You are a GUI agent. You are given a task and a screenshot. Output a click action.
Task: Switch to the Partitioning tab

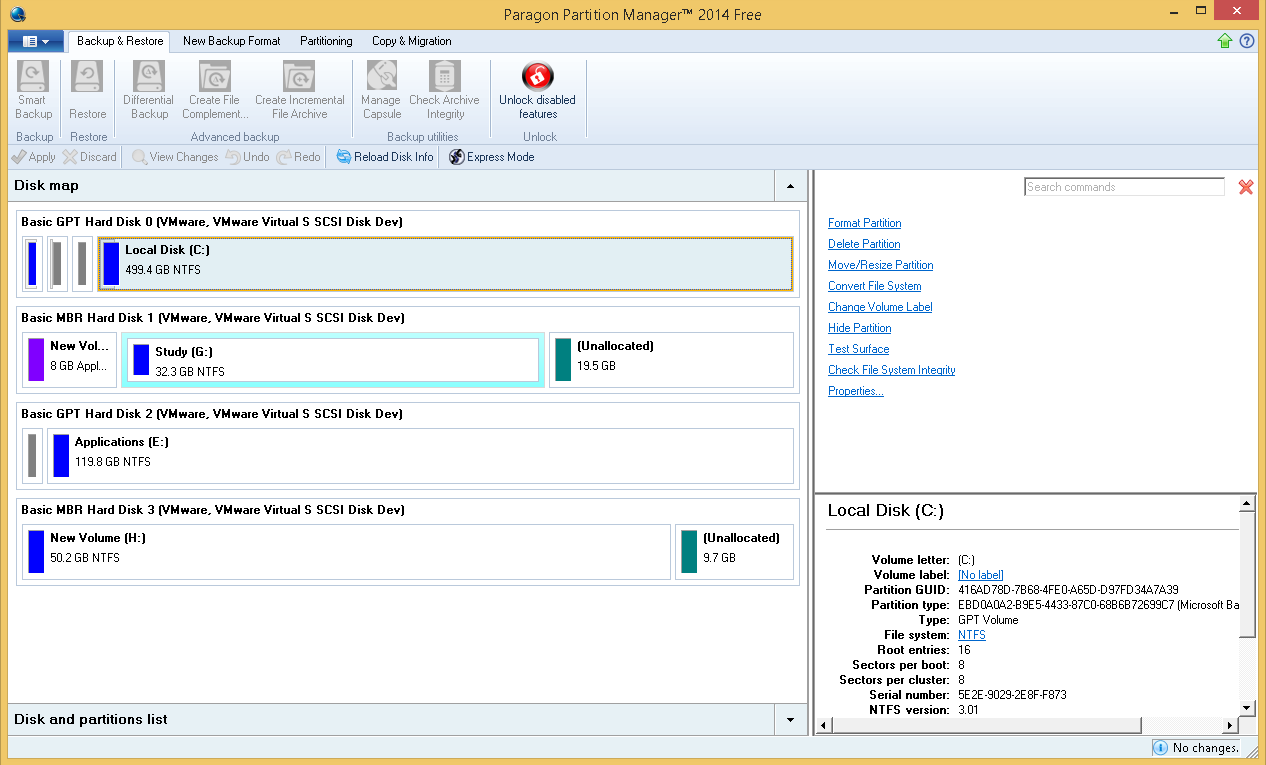pos(325,41)
